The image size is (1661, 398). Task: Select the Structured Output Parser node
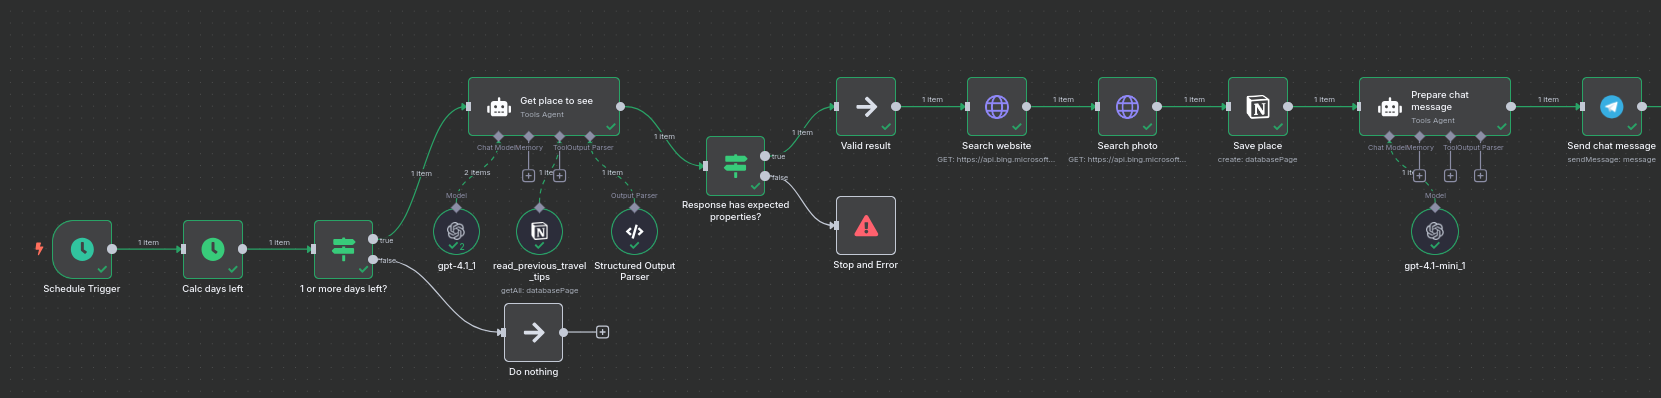634,232
